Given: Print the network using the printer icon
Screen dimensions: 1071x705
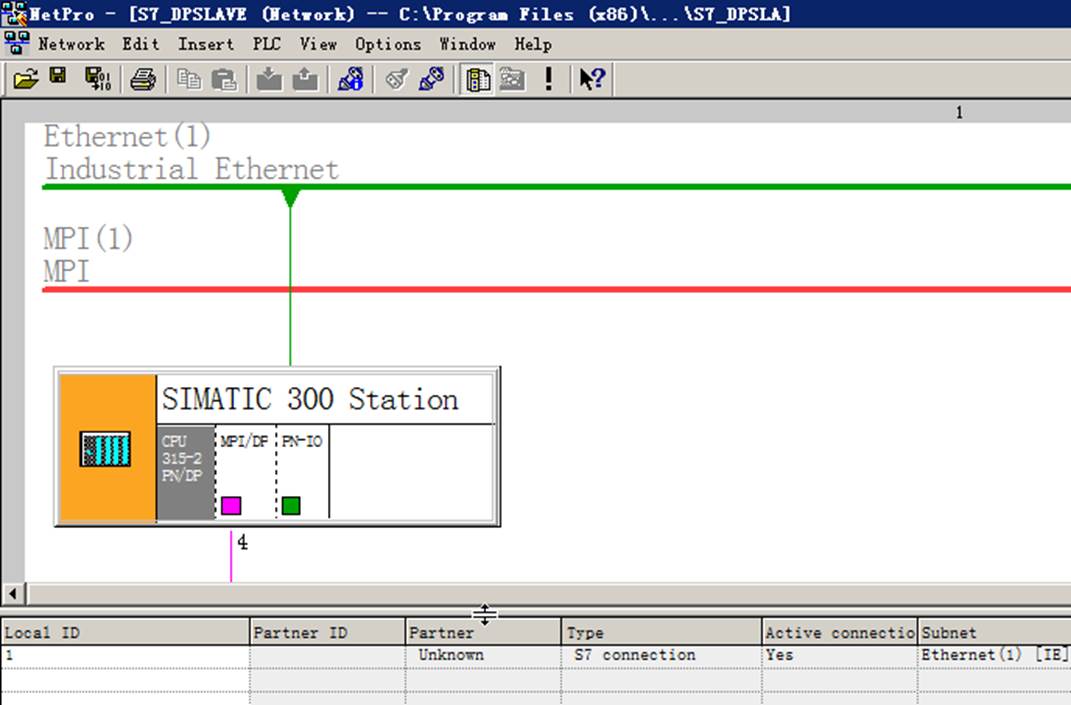Looking at the screenshot, I should click(x=143, y=79).
